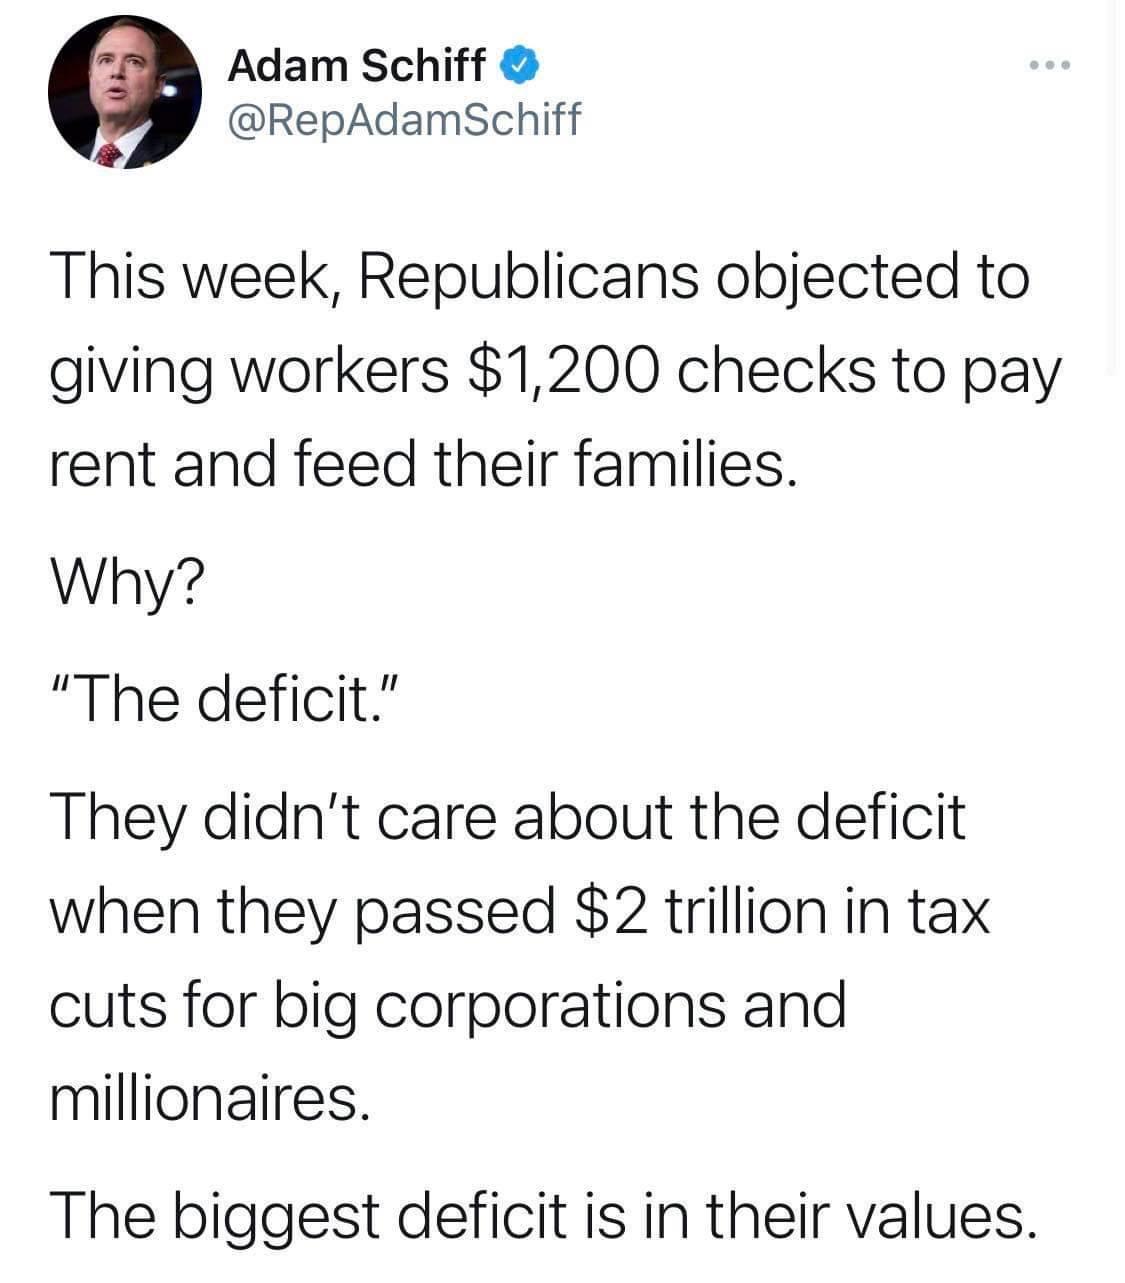The height and width of the screenshot is (1283, 1125).
Task: Select the @RepAdamSchiff handle
Action: pyautogui.click(x=403, y=120)
